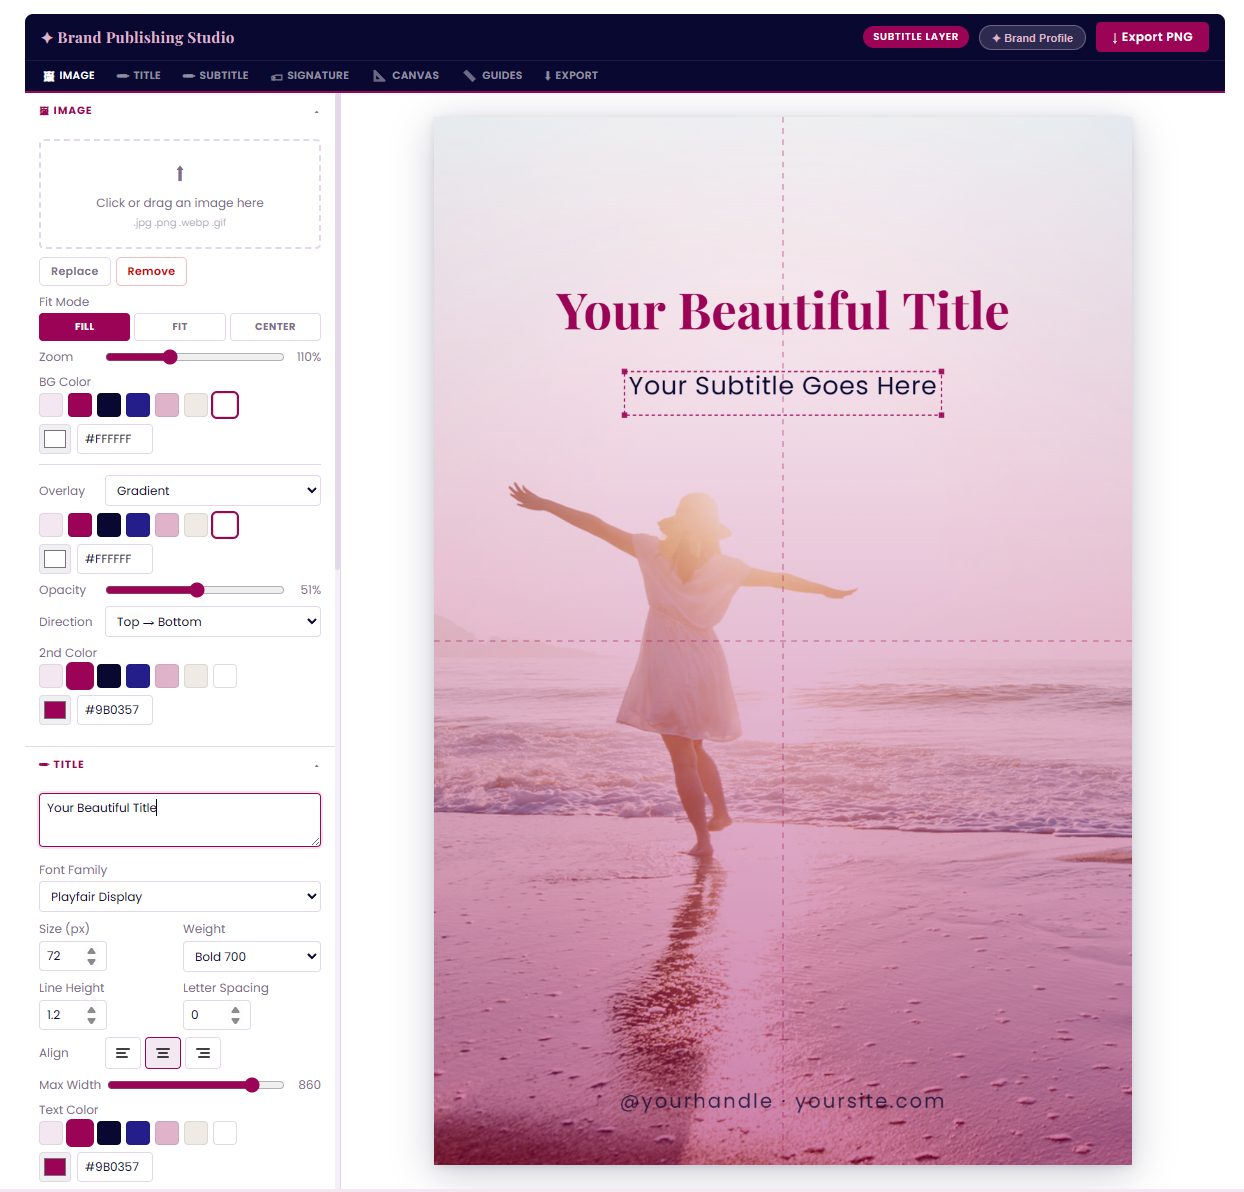This screenshot has width=1244, height=1192.
Task: Click the Line Height stepper arrows
Action: coord(92,1015)
